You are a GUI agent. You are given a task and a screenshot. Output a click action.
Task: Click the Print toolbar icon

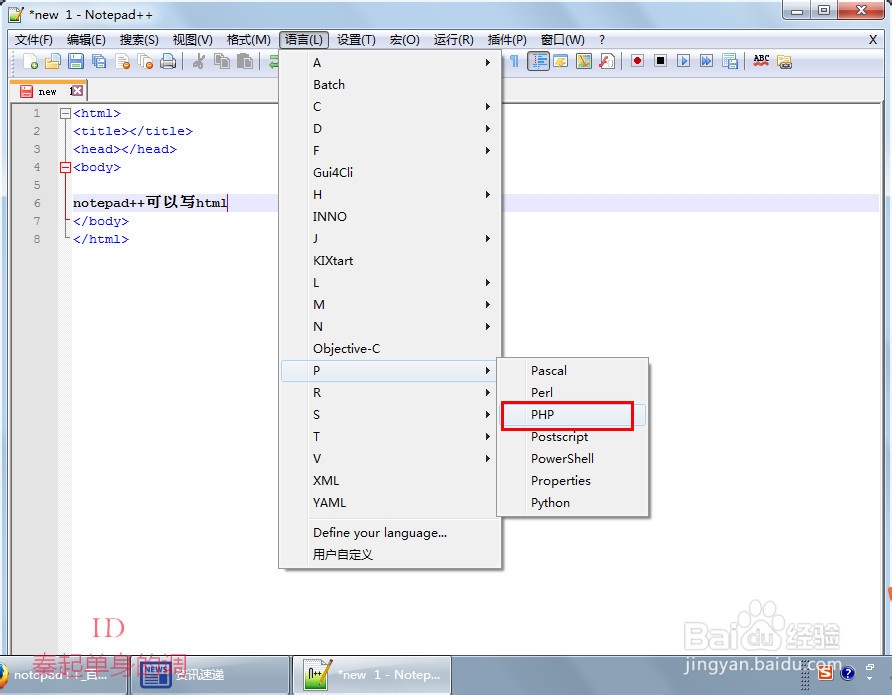coord(168,61)
